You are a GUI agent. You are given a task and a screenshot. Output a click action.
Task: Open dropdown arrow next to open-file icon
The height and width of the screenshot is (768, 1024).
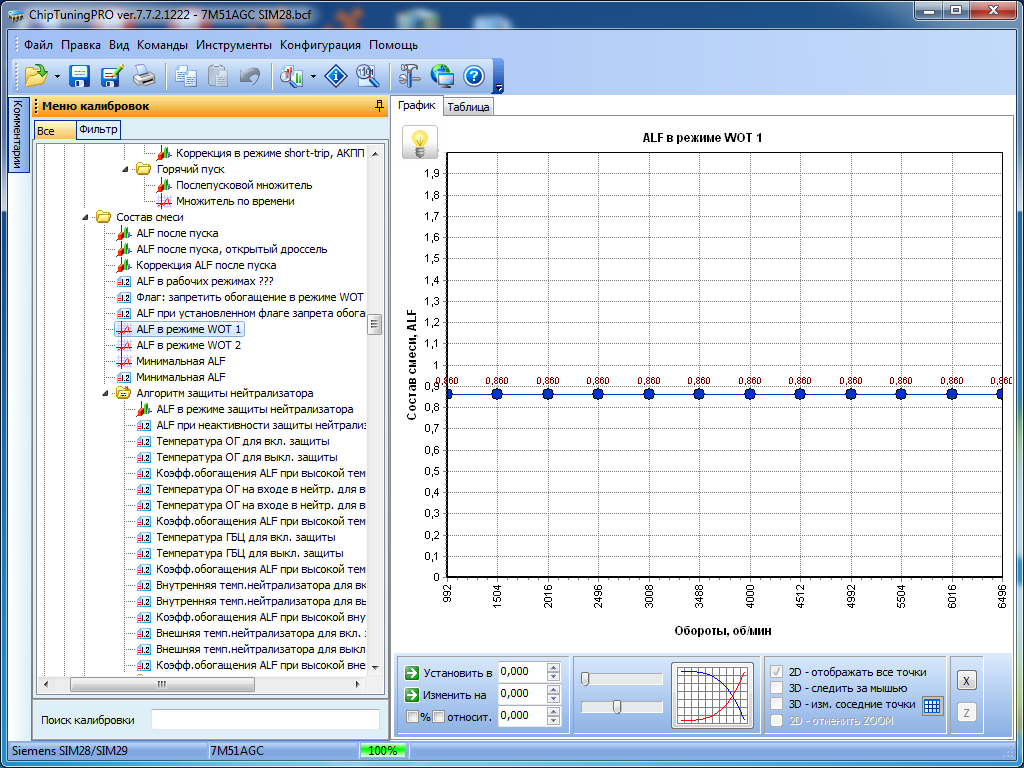coord(58,76)
